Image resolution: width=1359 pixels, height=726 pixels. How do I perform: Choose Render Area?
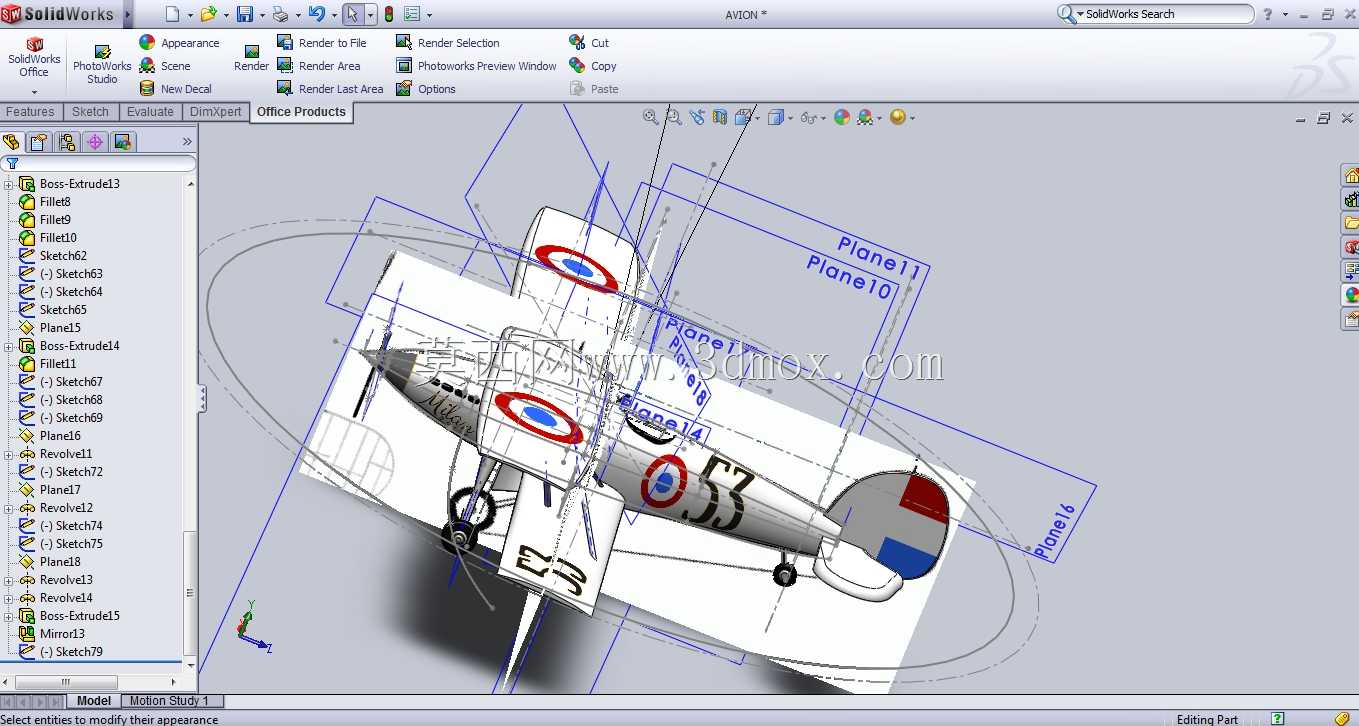pos(318,66)
